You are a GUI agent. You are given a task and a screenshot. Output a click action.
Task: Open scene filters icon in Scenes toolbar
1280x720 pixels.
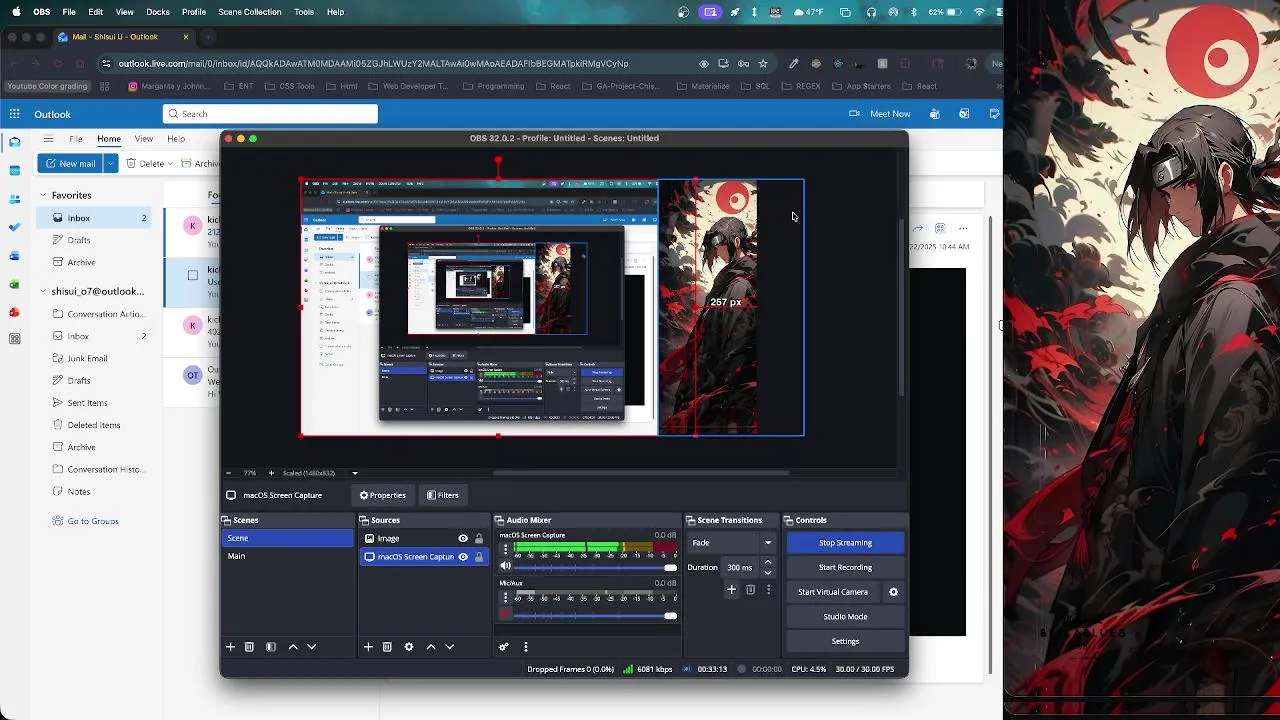[270, 647]
